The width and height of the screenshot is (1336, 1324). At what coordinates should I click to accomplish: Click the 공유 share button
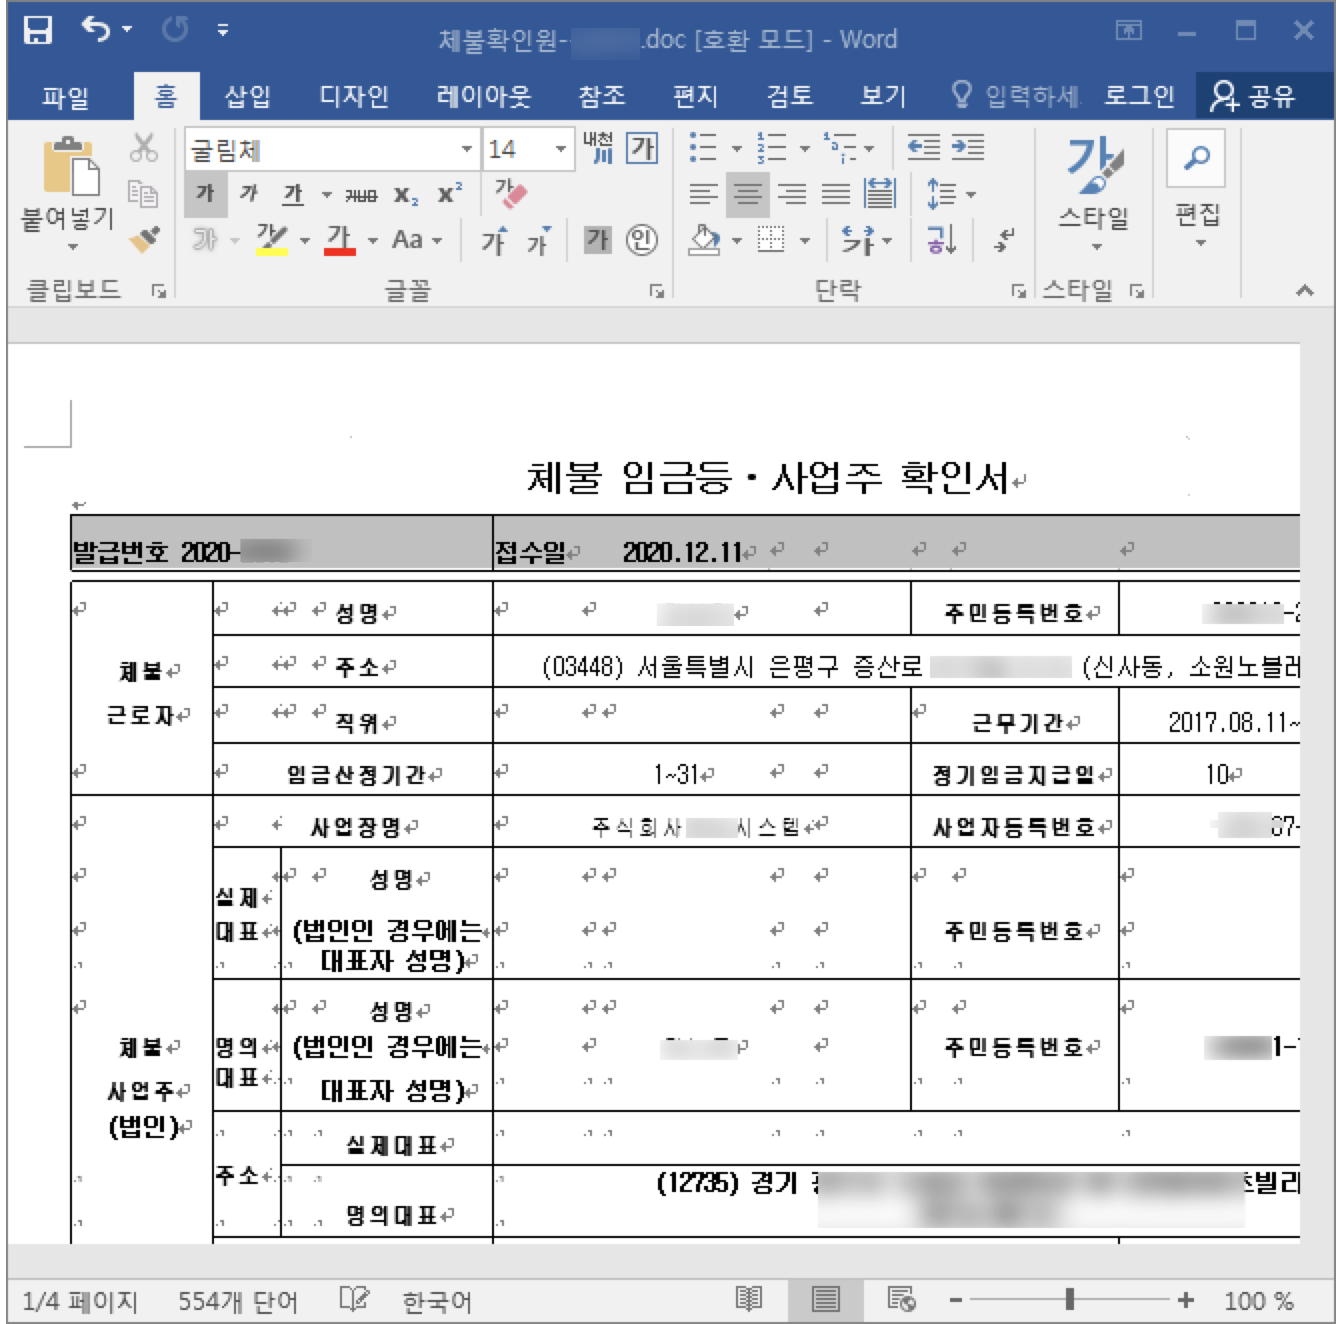(x=1252, y=96)
